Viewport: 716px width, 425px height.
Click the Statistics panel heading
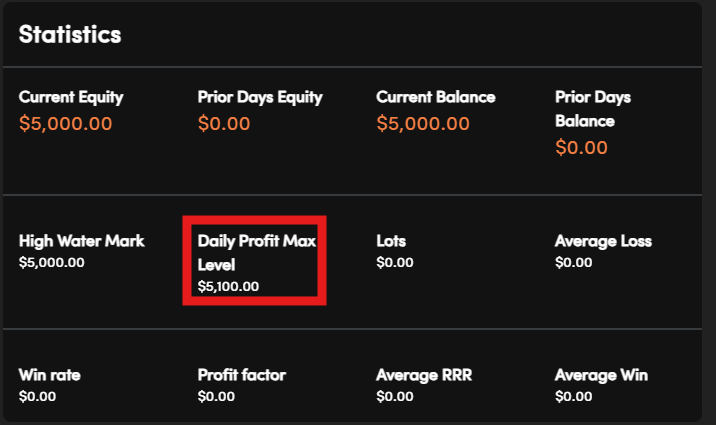pyautogui.click(x=70, y=34)
